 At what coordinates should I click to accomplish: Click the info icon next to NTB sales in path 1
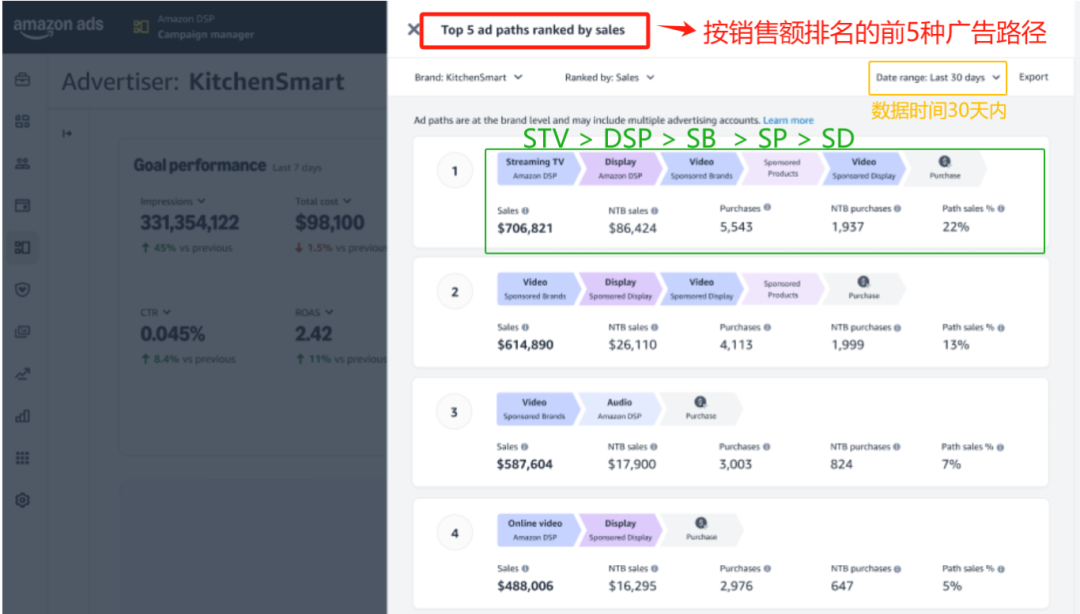654,211
